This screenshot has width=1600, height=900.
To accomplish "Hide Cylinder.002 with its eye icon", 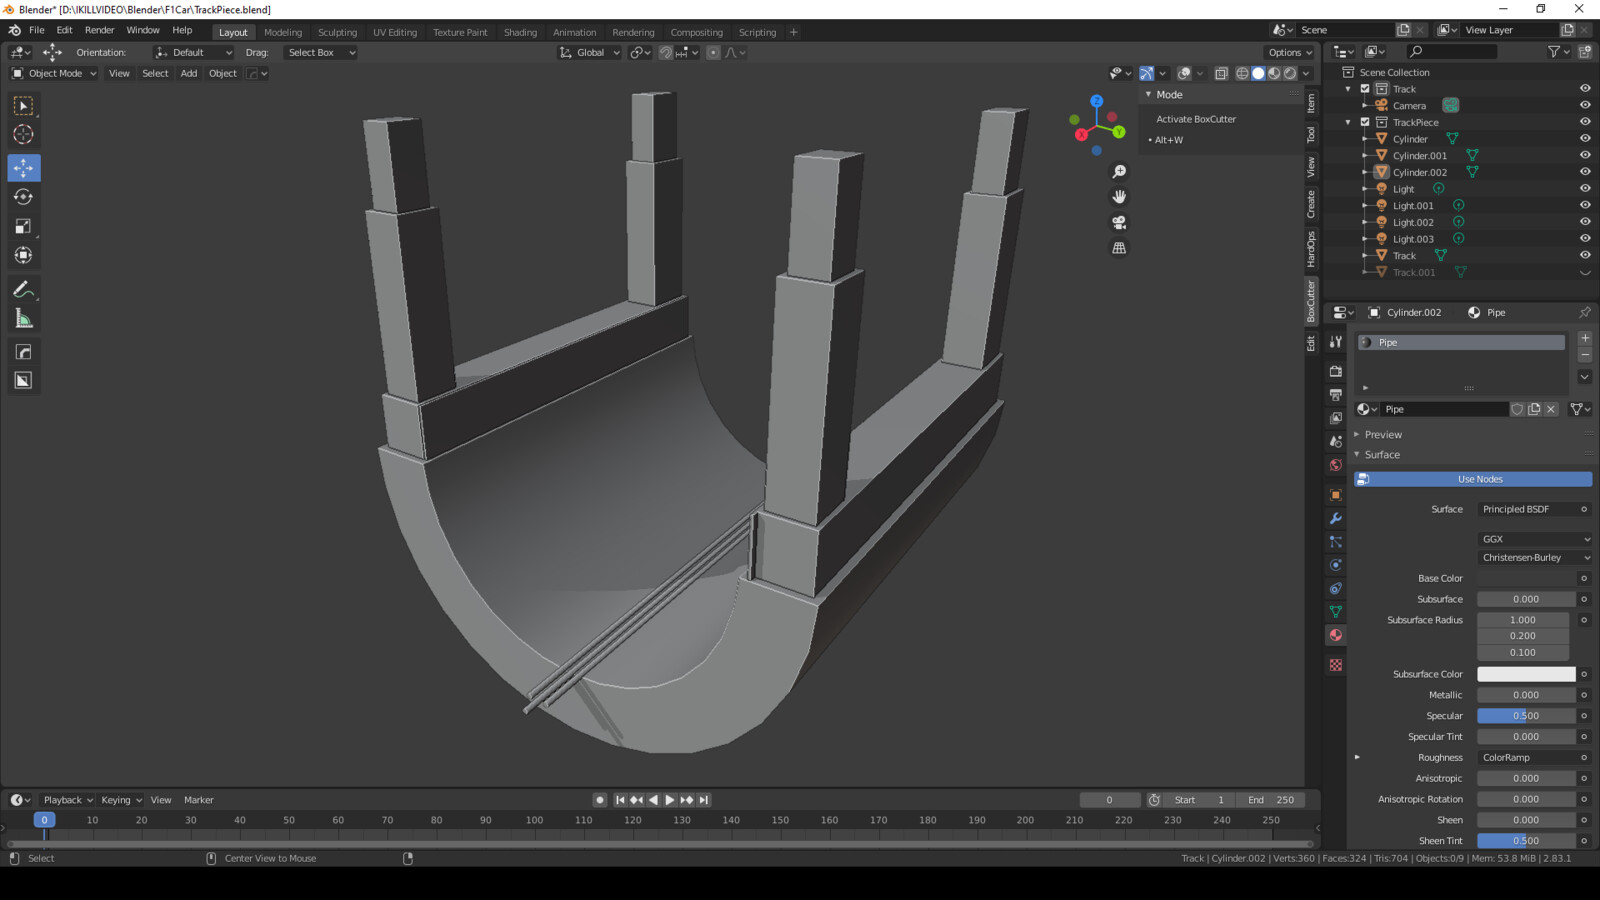I will pos(1585,172).
